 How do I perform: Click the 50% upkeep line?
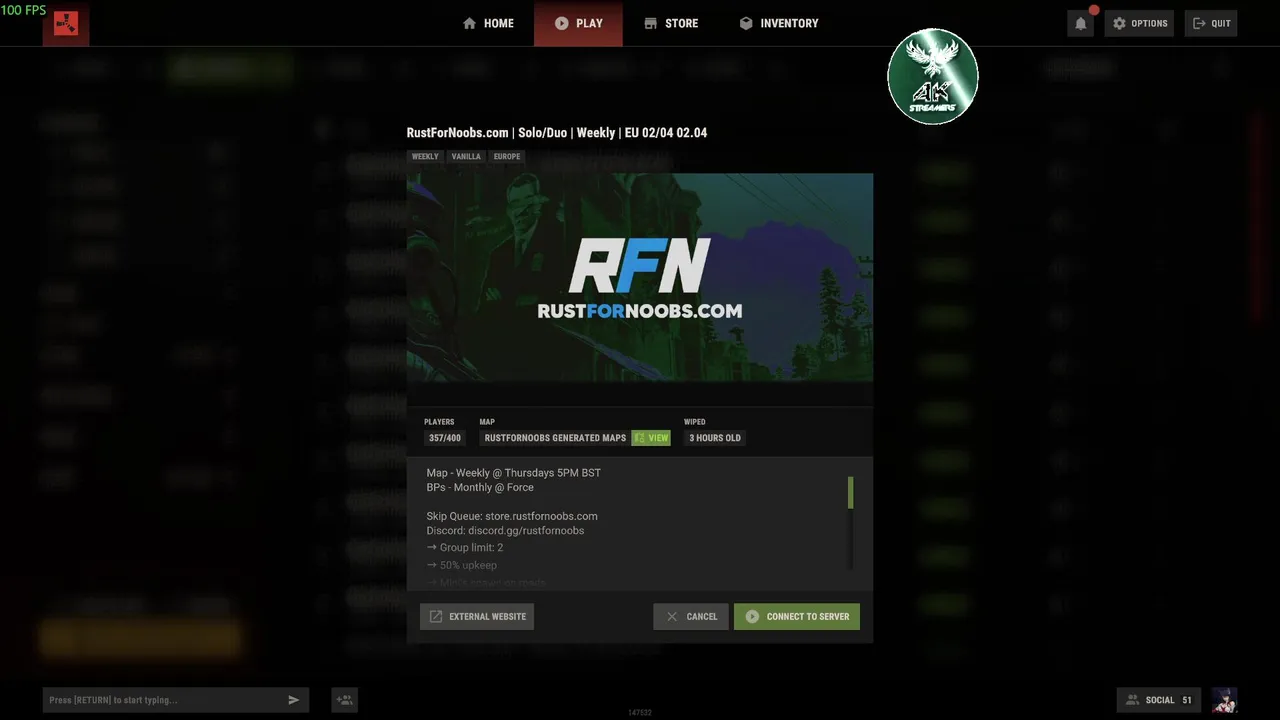click(x=462, y=566)
